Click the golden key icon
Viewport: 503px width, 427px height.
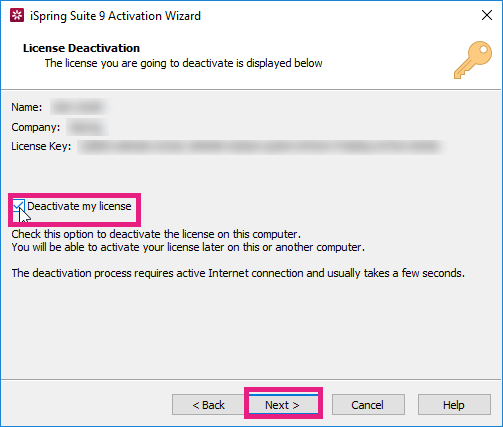[x=473, y=60]
